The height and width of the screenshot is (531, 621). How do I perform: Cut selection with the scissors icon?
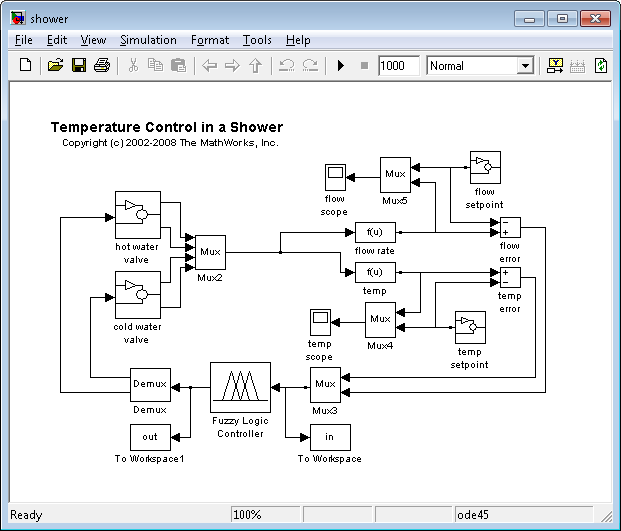coord(133,65)
